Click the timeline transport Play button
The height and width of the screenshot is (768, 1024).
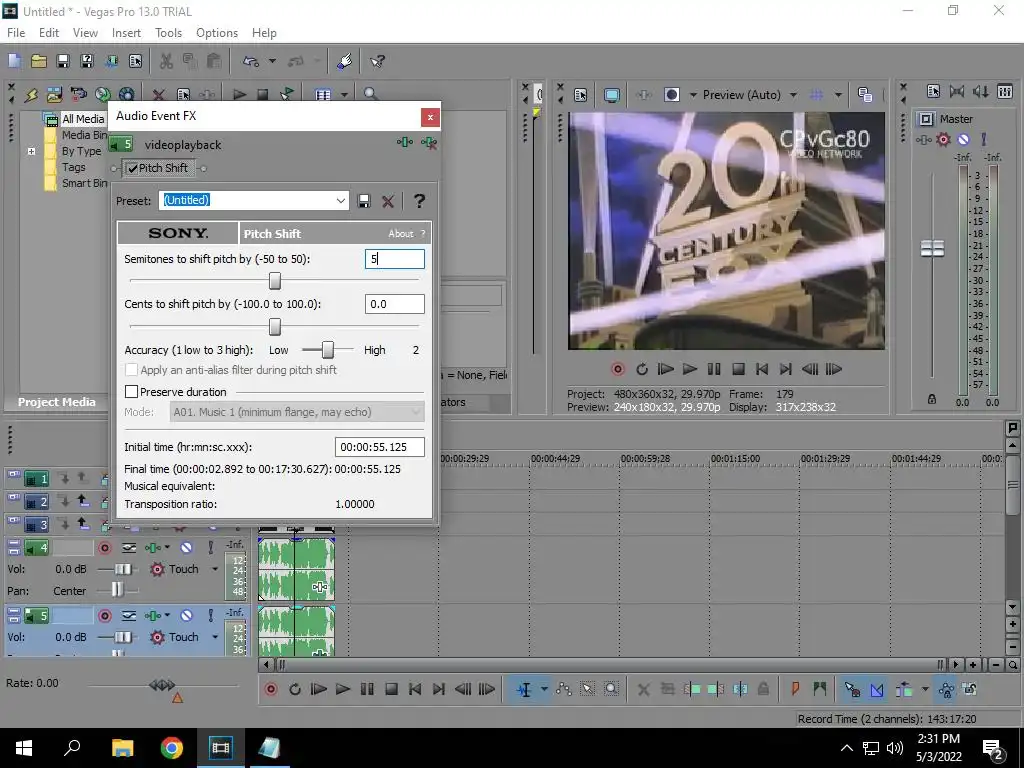pos(343,690)
